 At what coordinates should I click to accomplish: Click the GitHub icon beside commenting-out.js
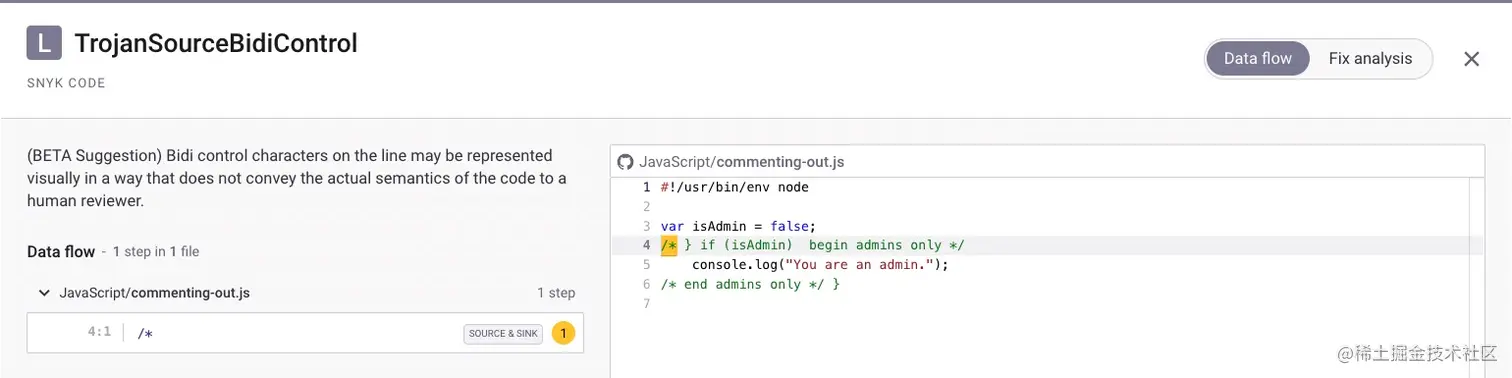(626, 162)
